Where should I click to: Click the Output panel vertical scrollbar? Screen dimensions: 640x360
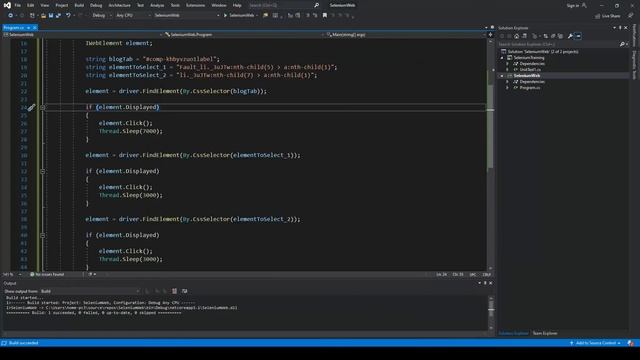click(491, 313)
